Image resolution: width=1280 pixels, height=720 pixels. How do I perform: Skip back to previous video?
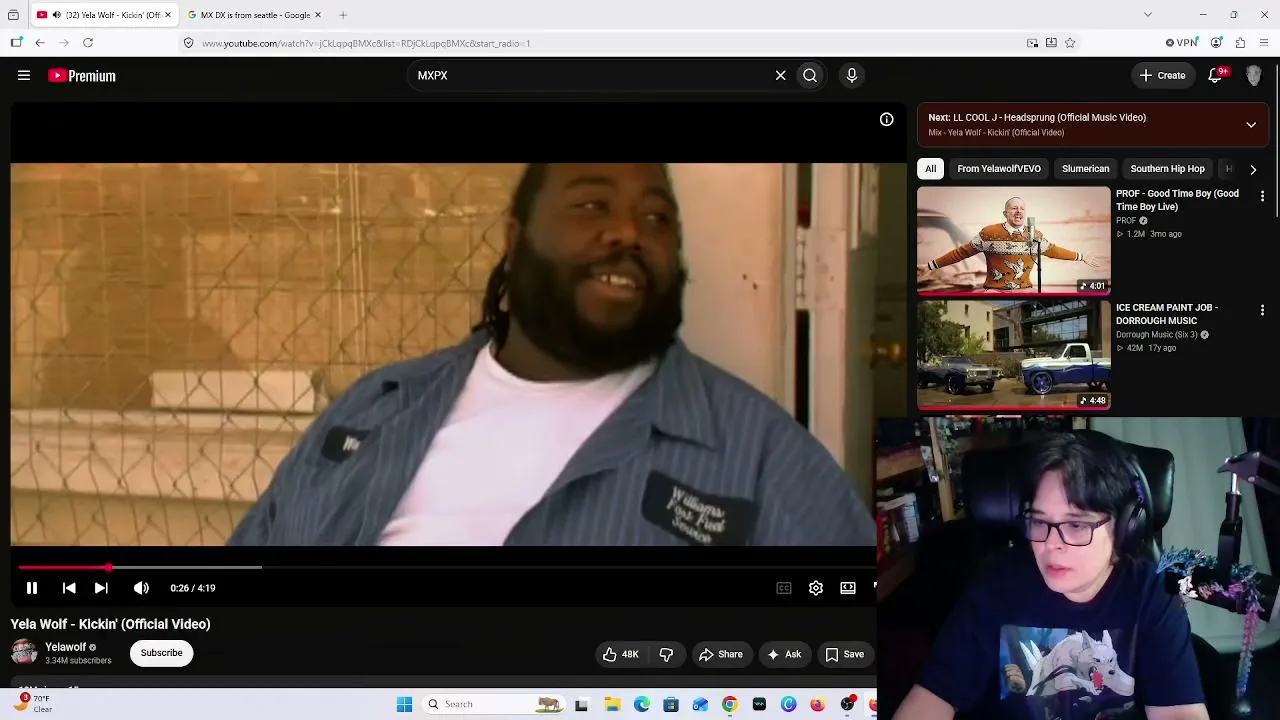tap(69, 588)
